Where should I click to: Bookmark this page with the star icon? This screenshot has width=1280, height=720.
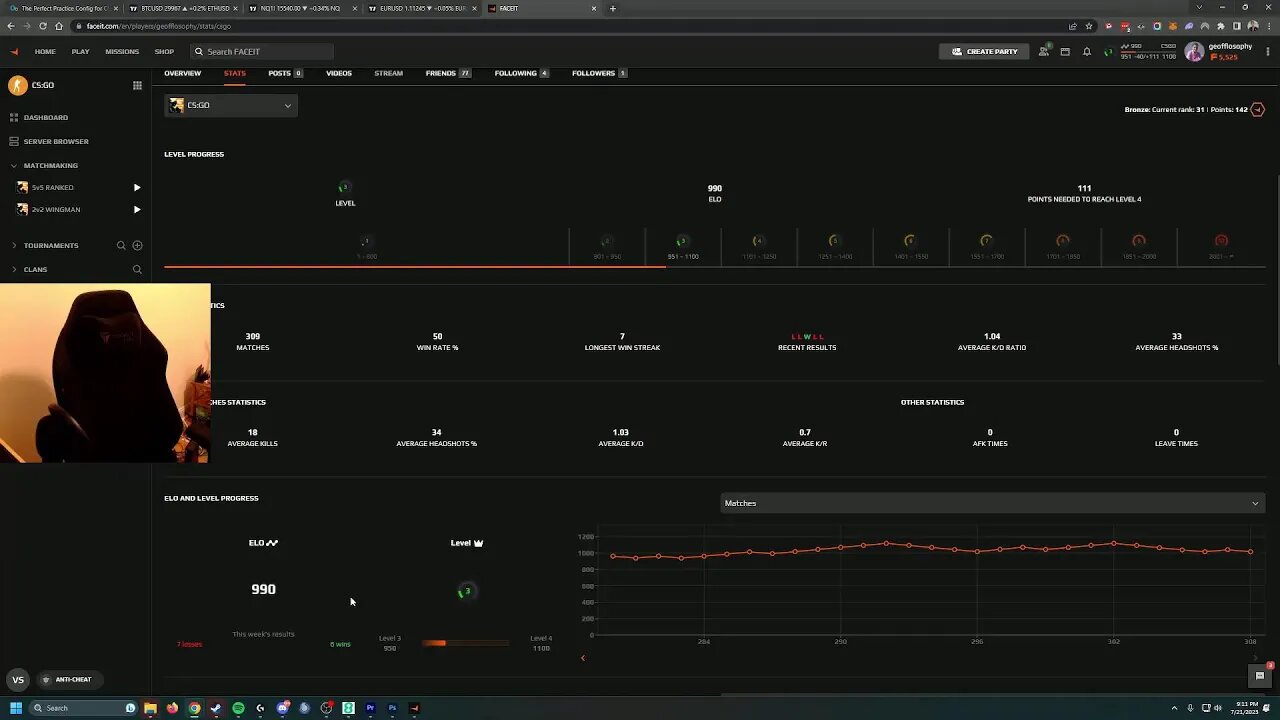[x=1088, y=26]
